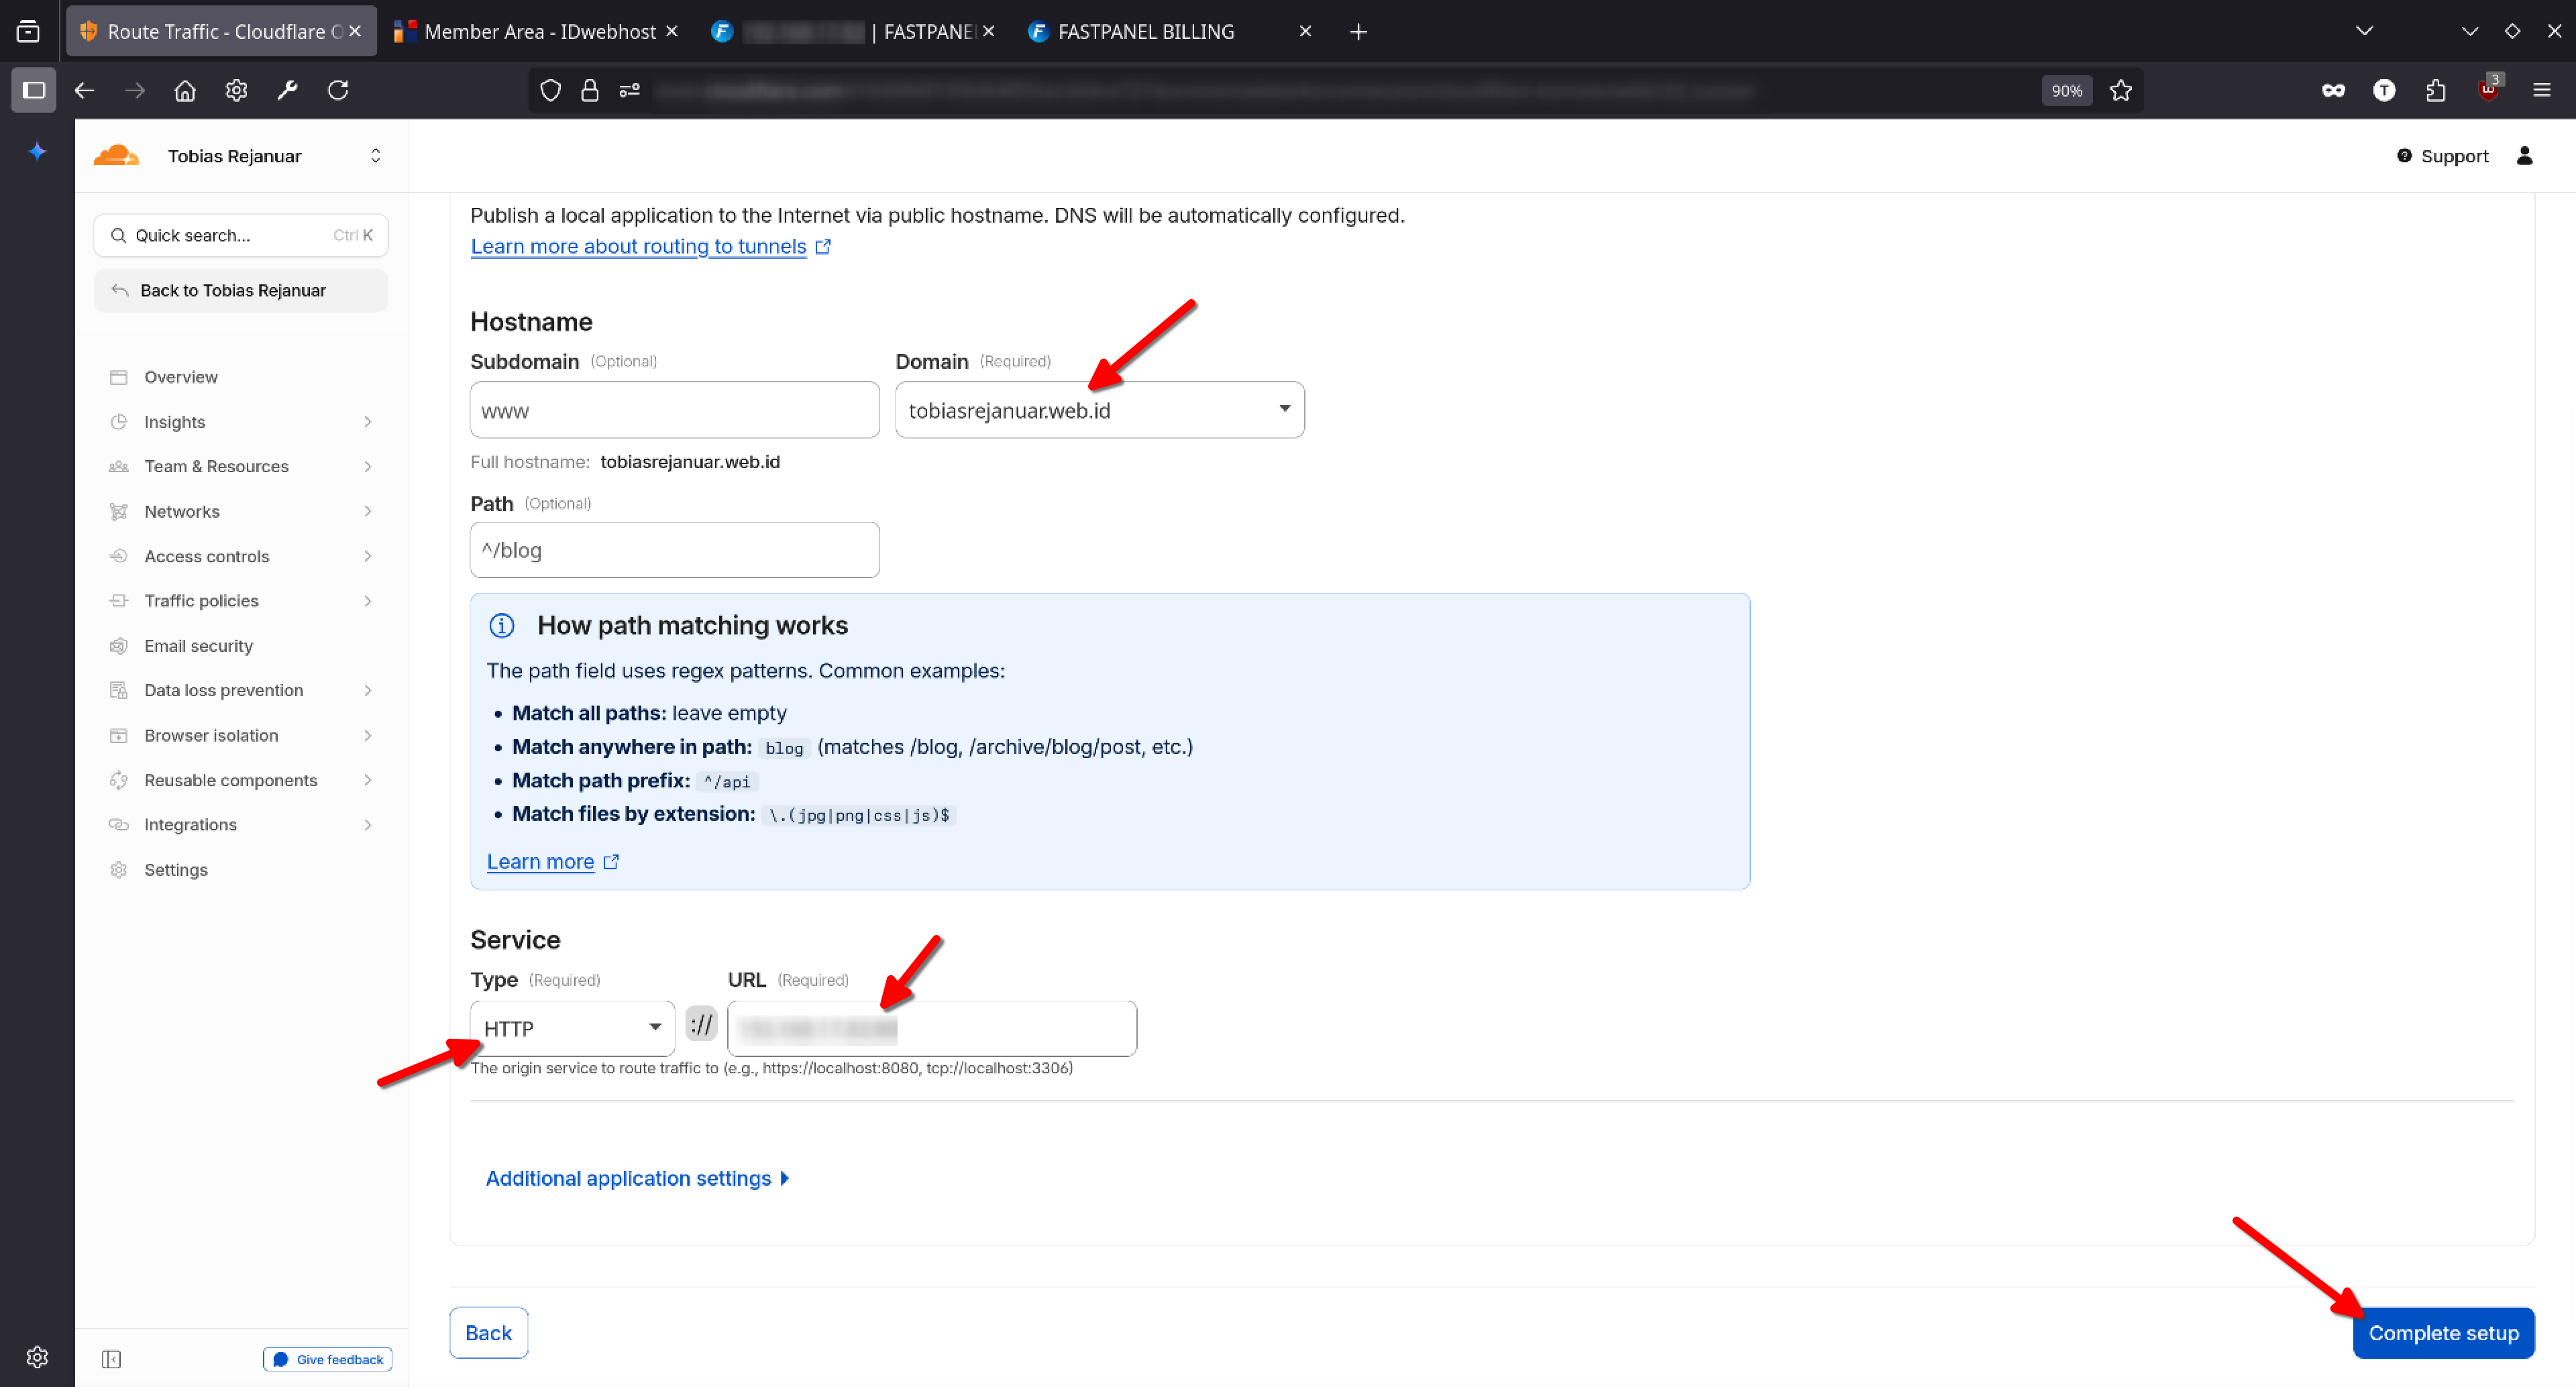Image resolution: width=2576 pixels, height=1387 pixels.
Task: Click the Support help icon
Action: (2404, 156)
